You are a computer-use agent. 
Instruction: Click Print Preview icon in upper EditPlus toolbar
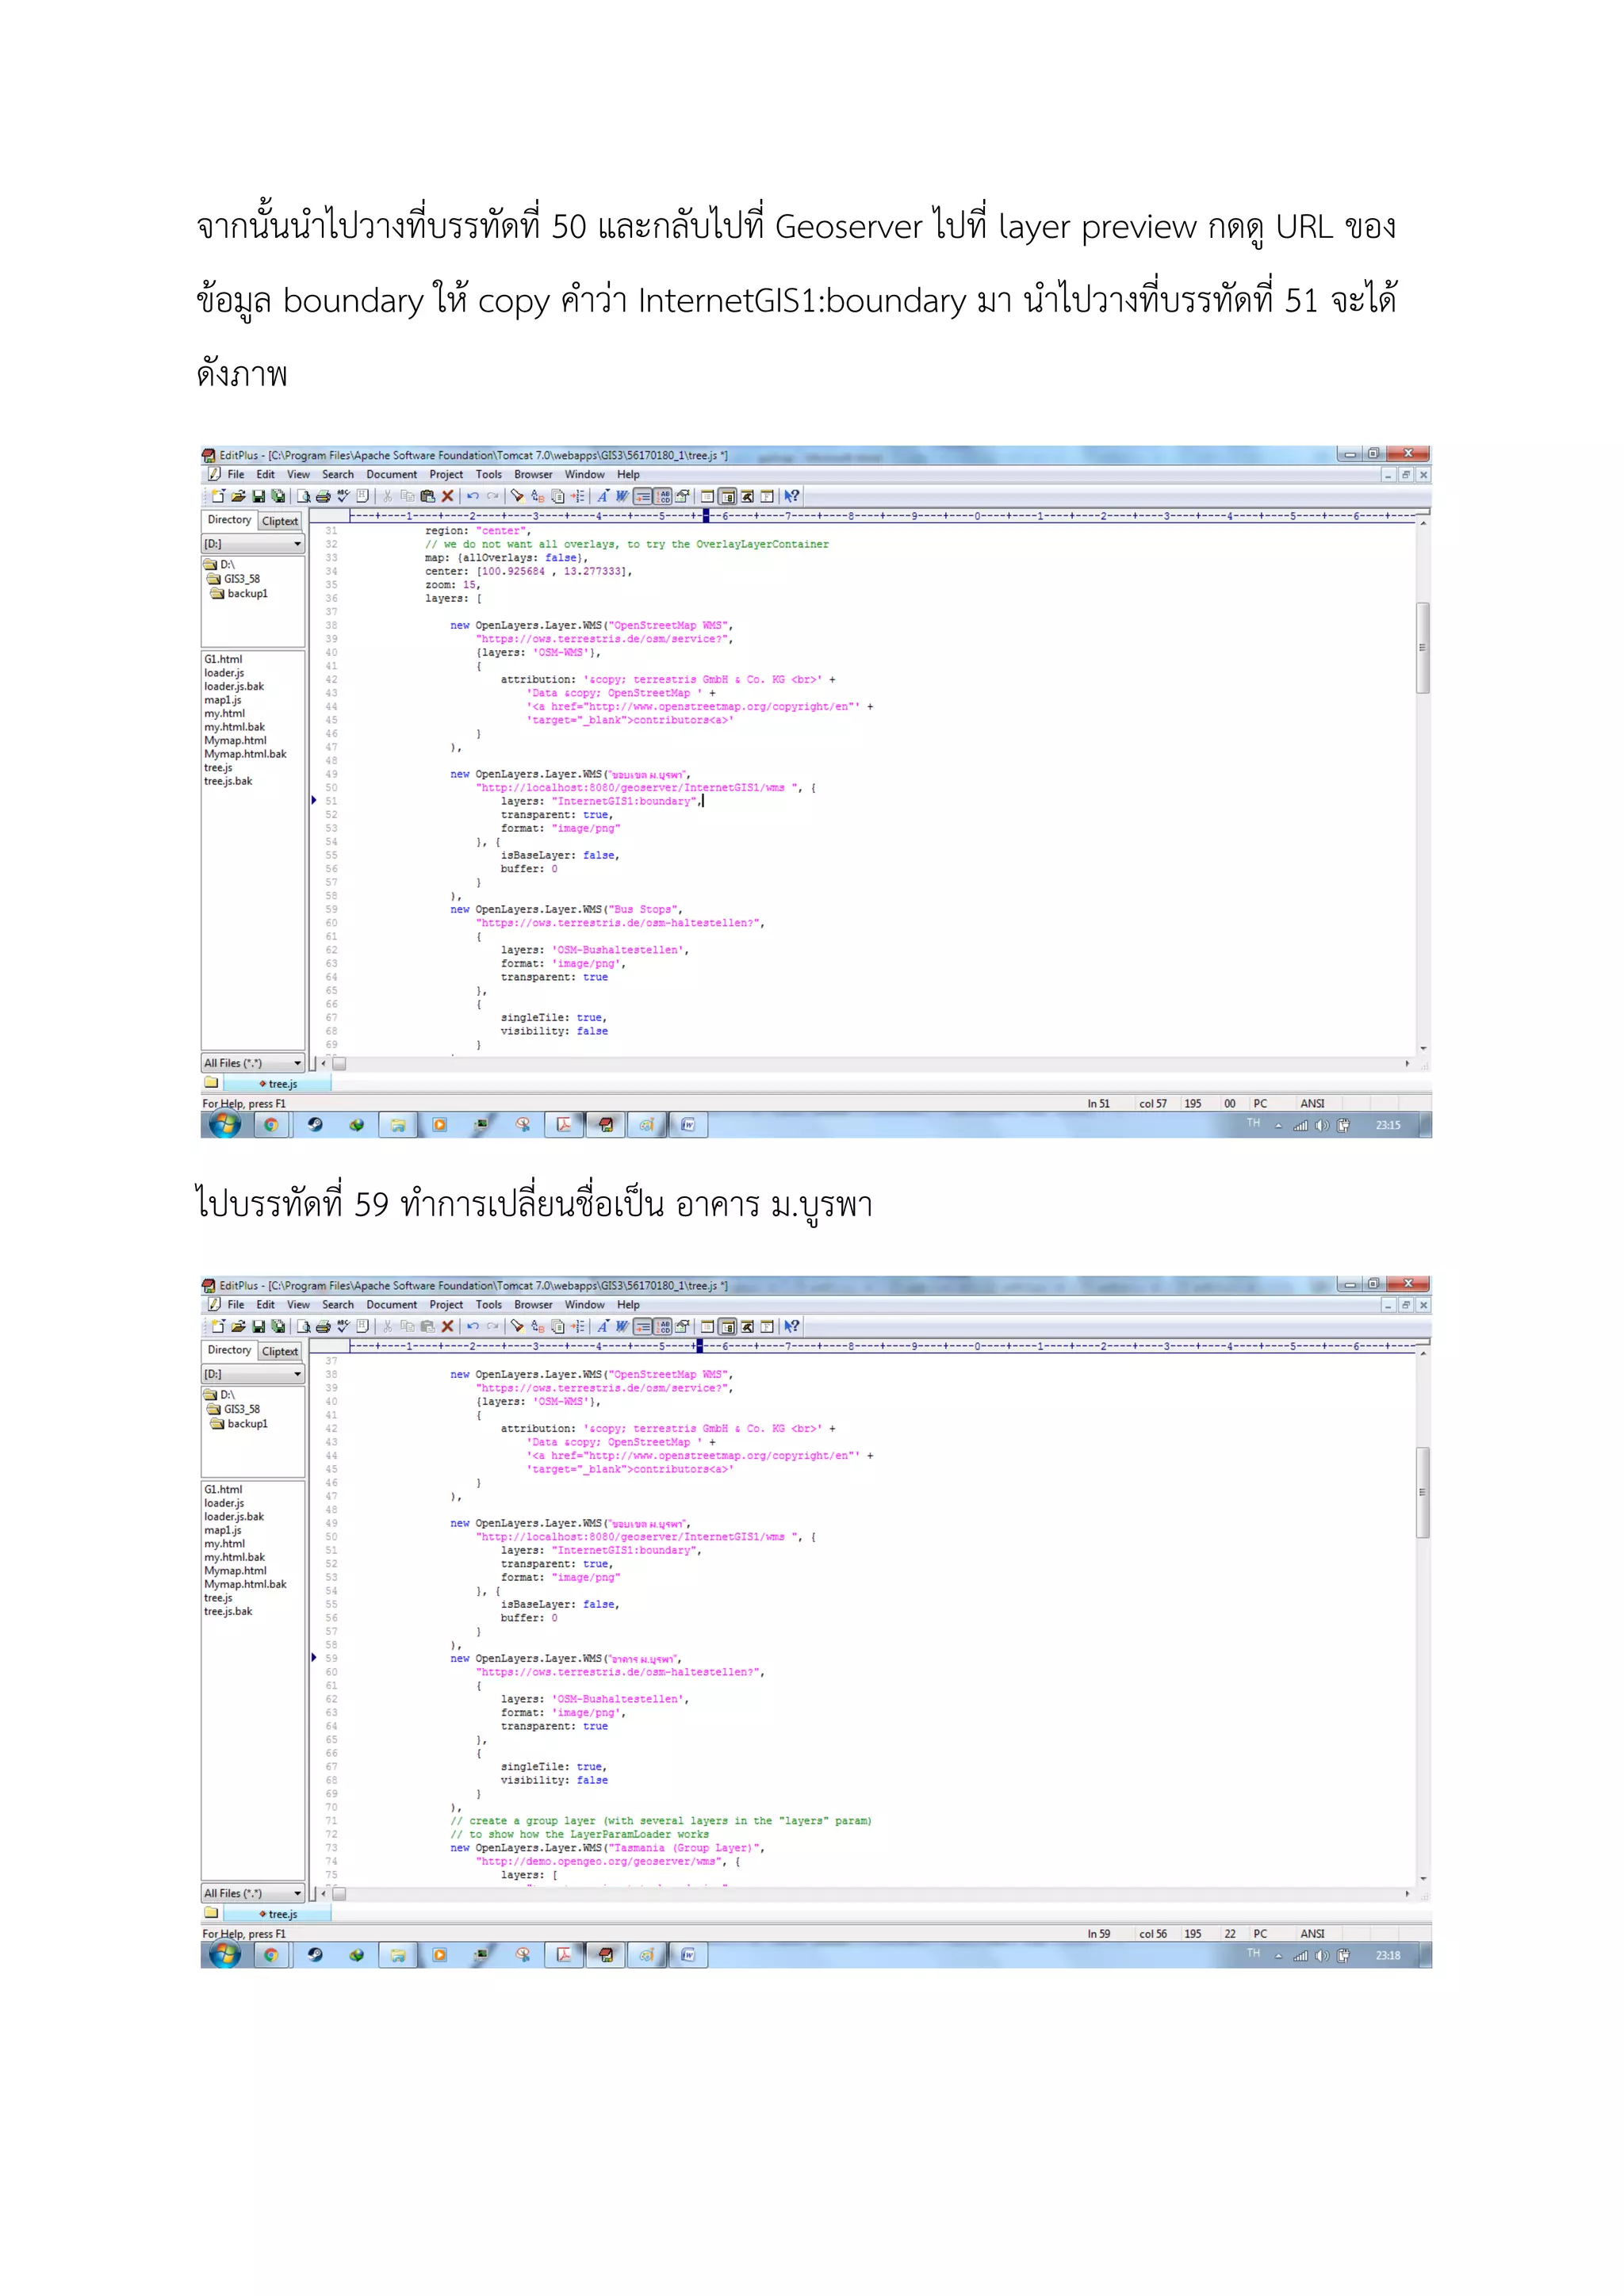(x=303, y=496)
